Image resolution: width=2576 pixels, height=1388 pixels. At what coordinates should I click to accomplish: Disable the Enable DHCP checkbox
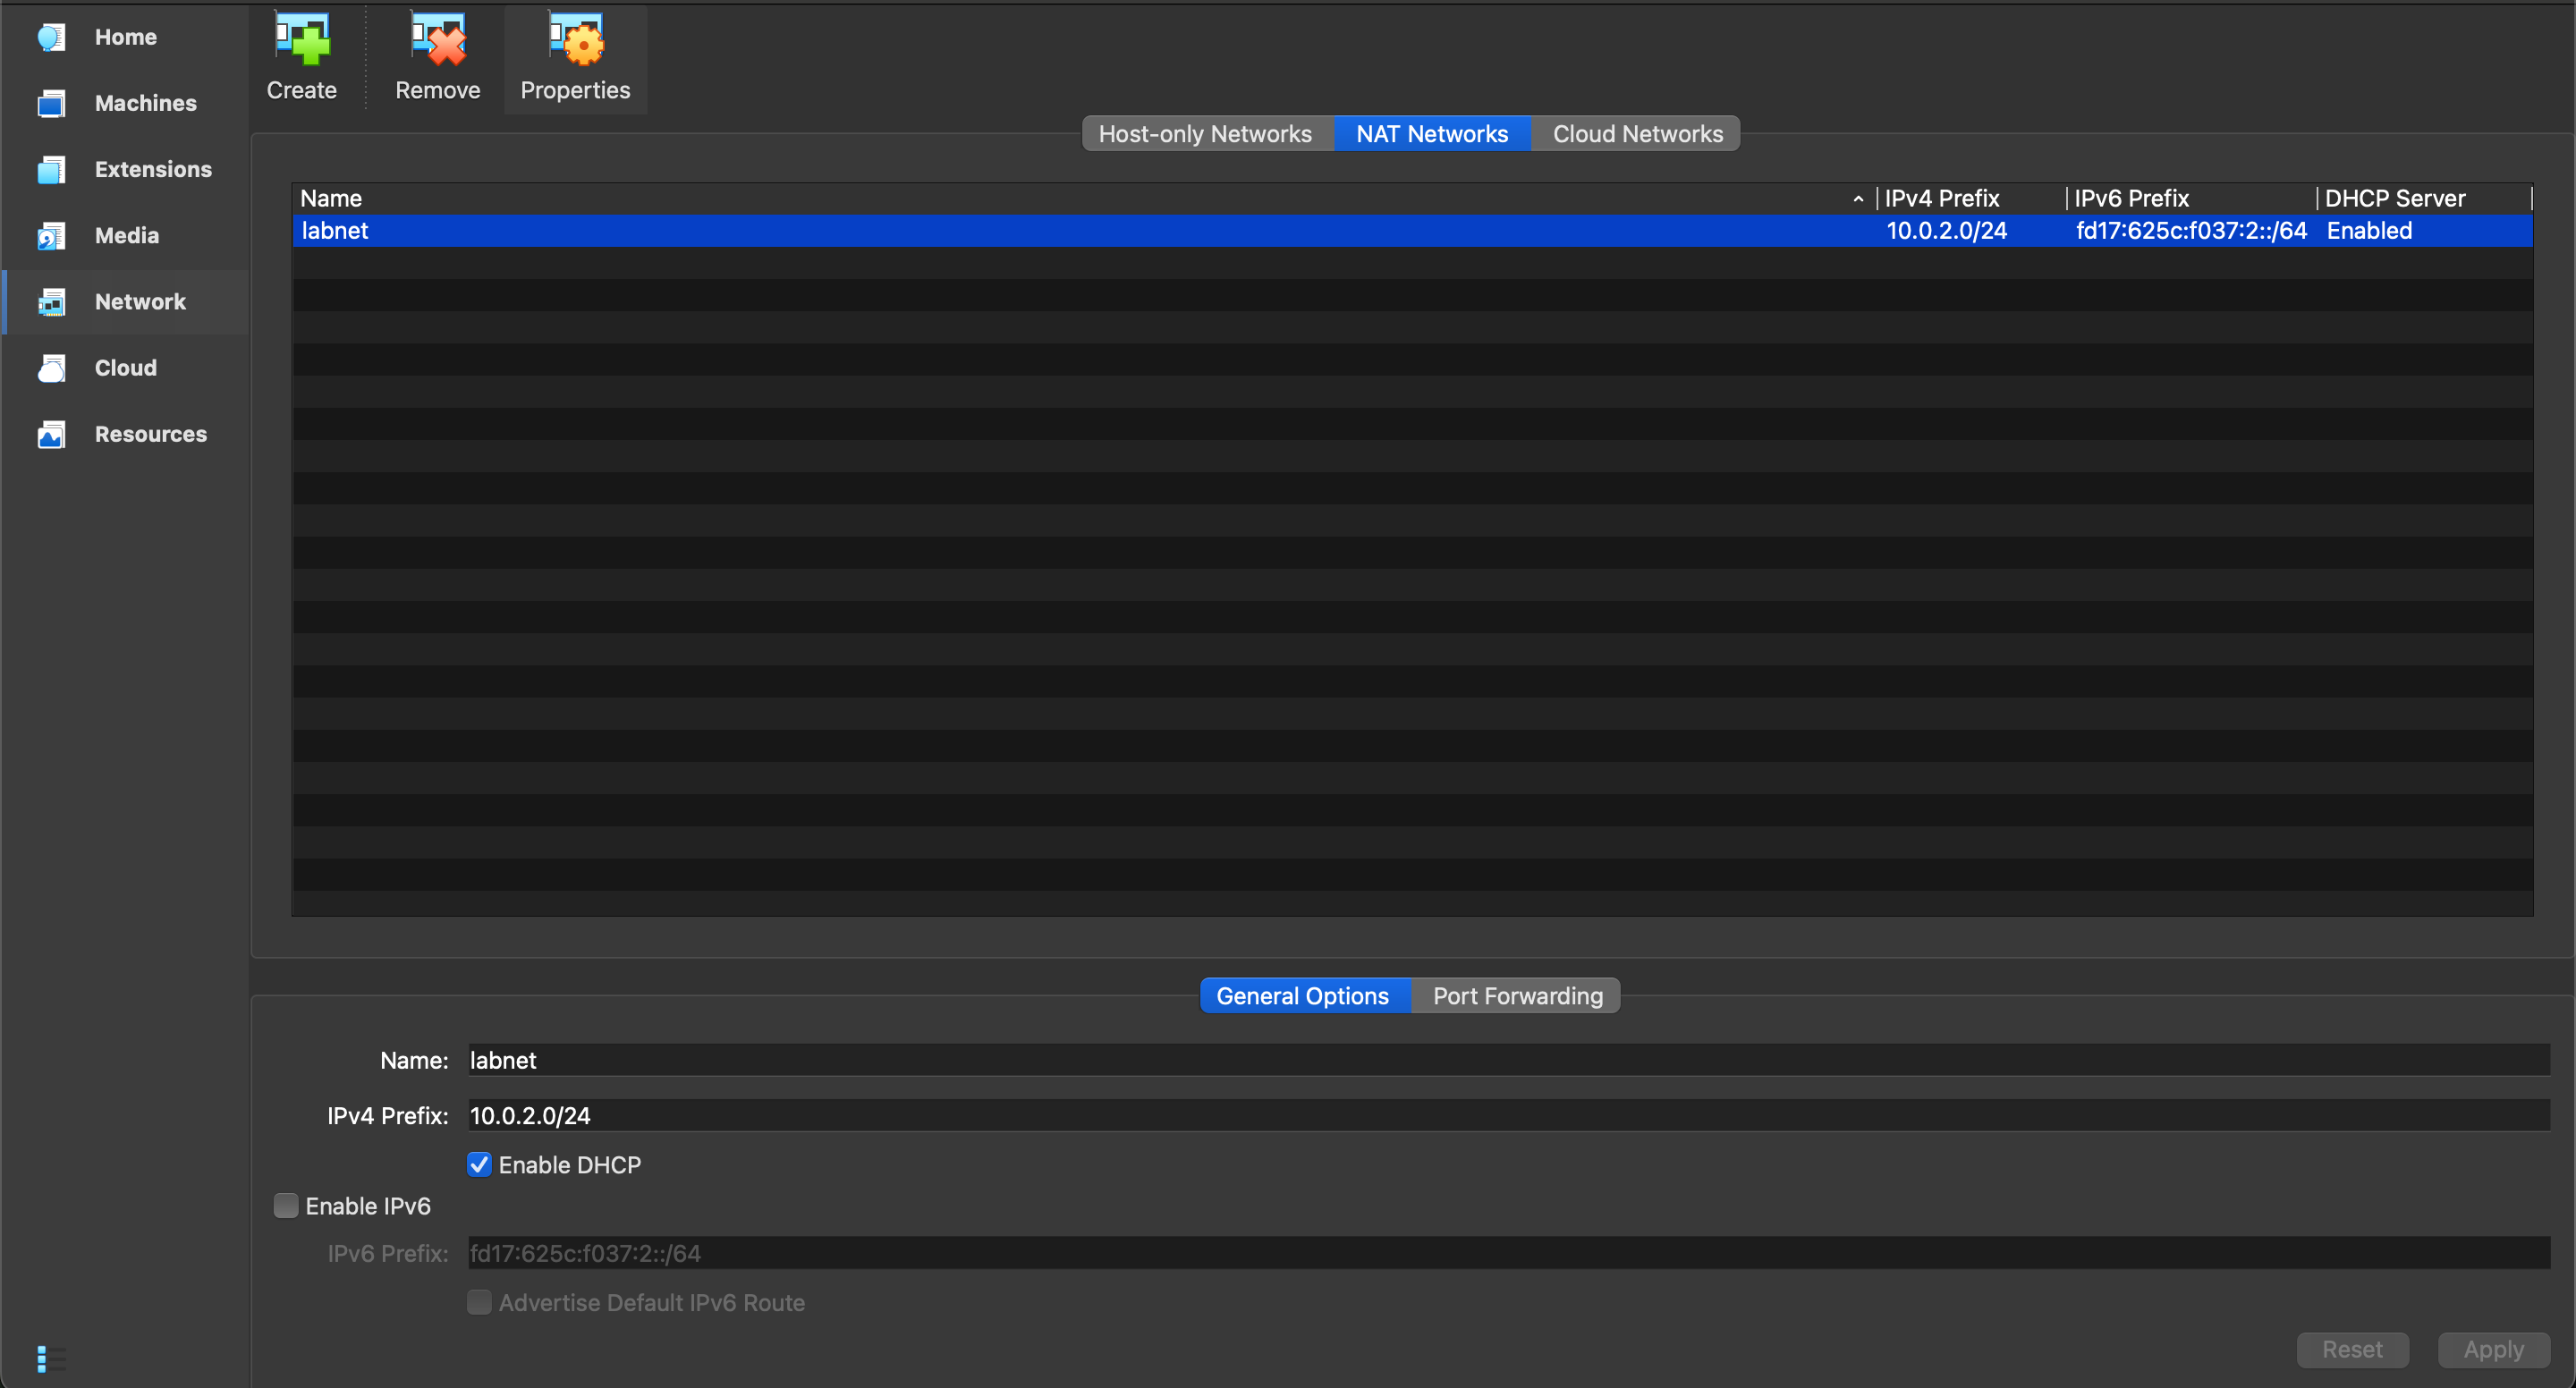point(480,1163)
